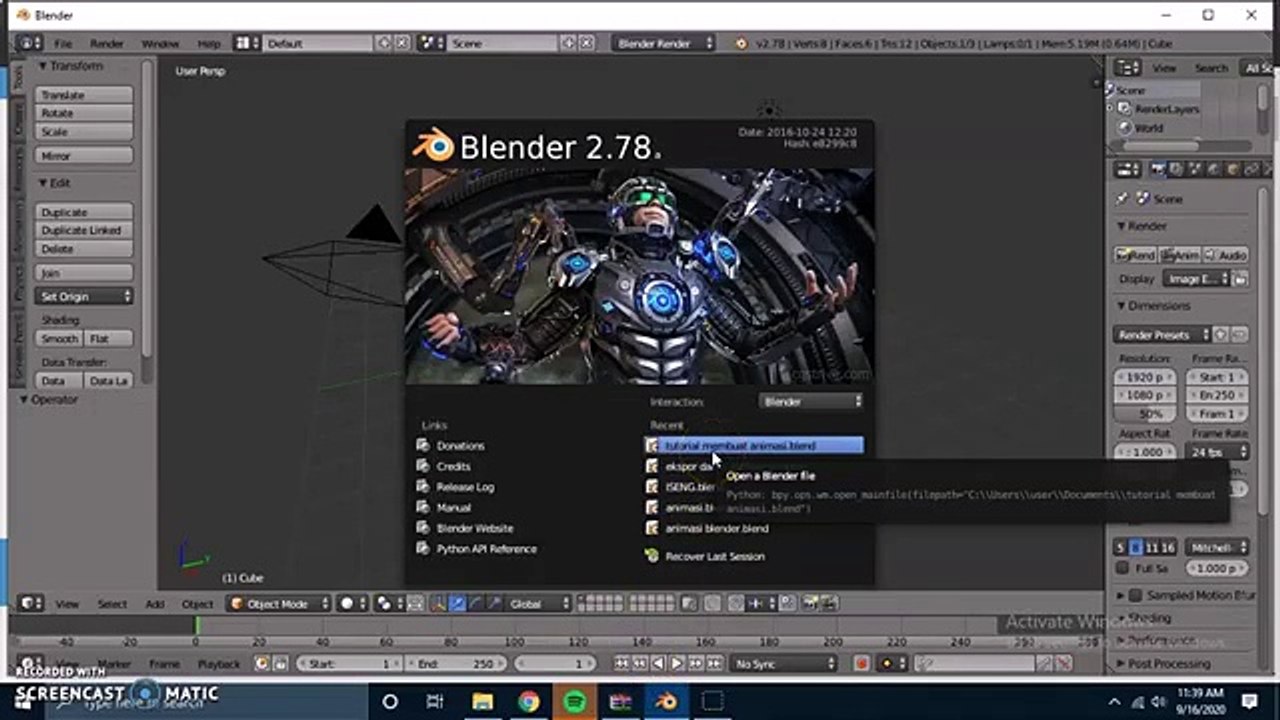Open File Explorer from the taskbar
The height and width of the screenshot is (720, 1280).
482,702
